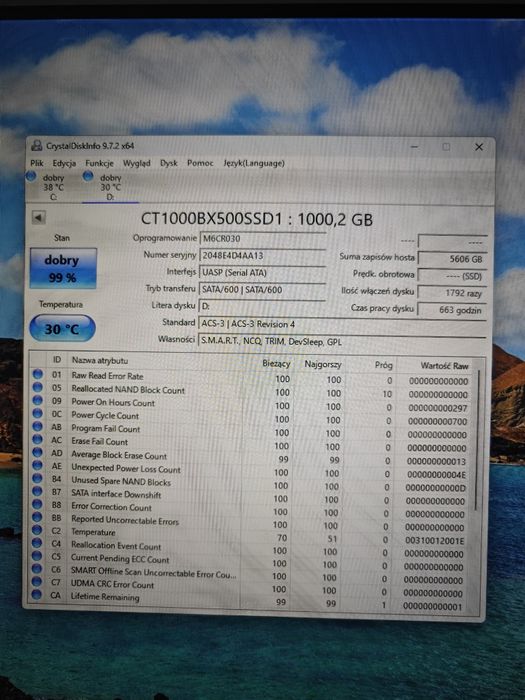This screenshot has height=700, width=525.
Task: Click status icon for the Temperature attribute
Action: click(37, 530)
